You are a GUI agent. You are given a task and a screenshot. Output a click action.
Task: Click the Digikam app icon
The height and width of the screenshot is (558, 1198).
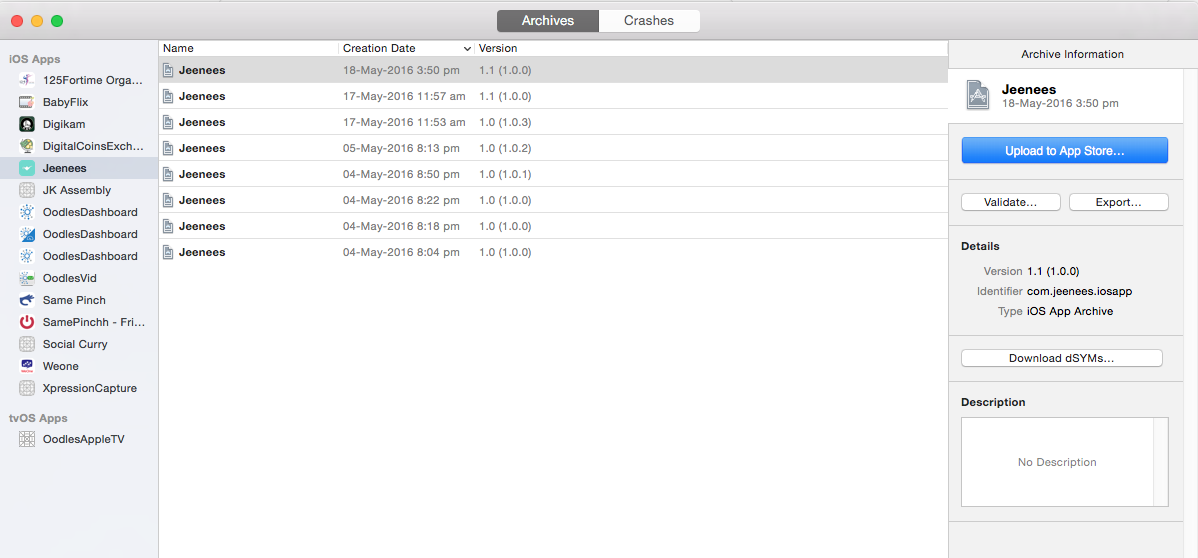[27, 124]
